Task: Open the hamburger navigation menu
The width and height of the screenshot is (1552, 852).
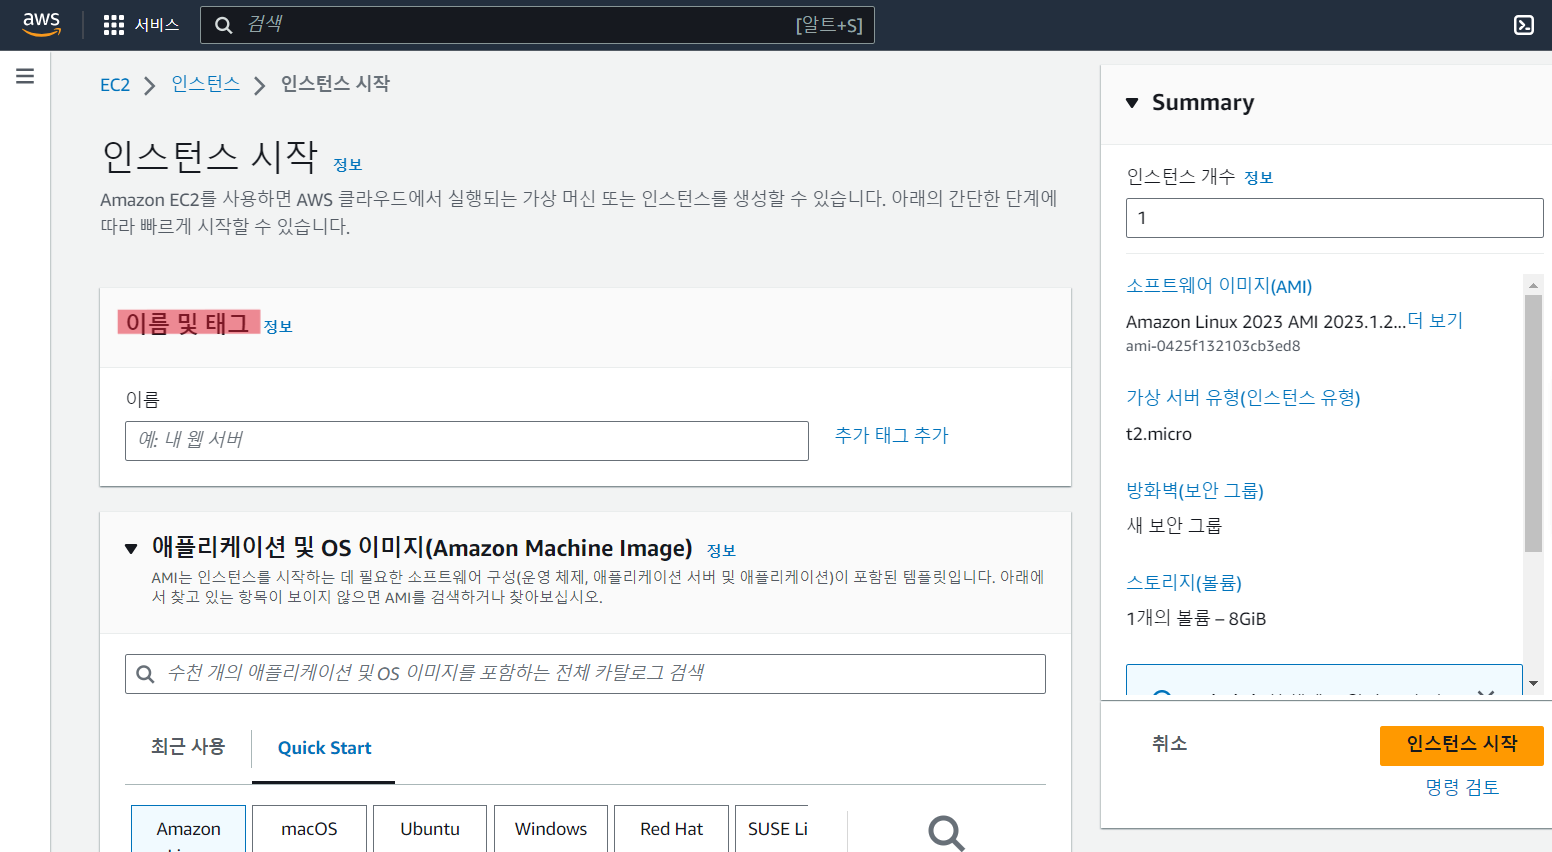Action: coord(25,76)
